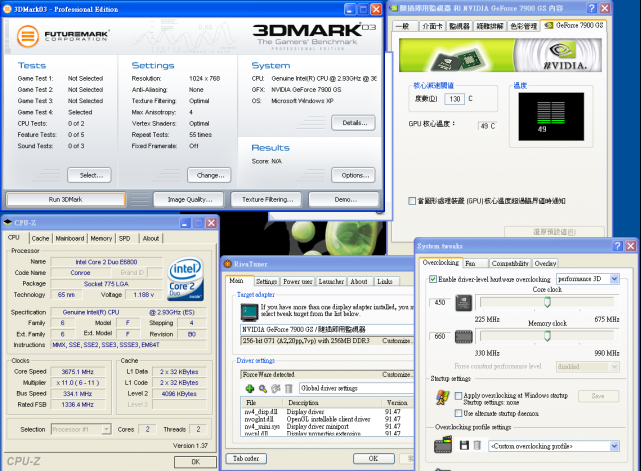Open the Memory tab in CPU-Z

click(x=101, y=238)
